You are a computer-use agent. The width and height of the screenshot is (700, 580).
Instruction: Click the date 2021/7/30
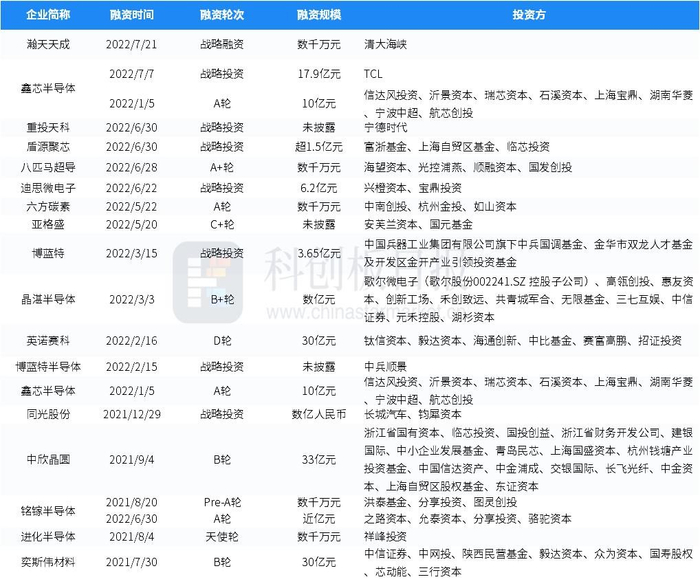[132, 562]
